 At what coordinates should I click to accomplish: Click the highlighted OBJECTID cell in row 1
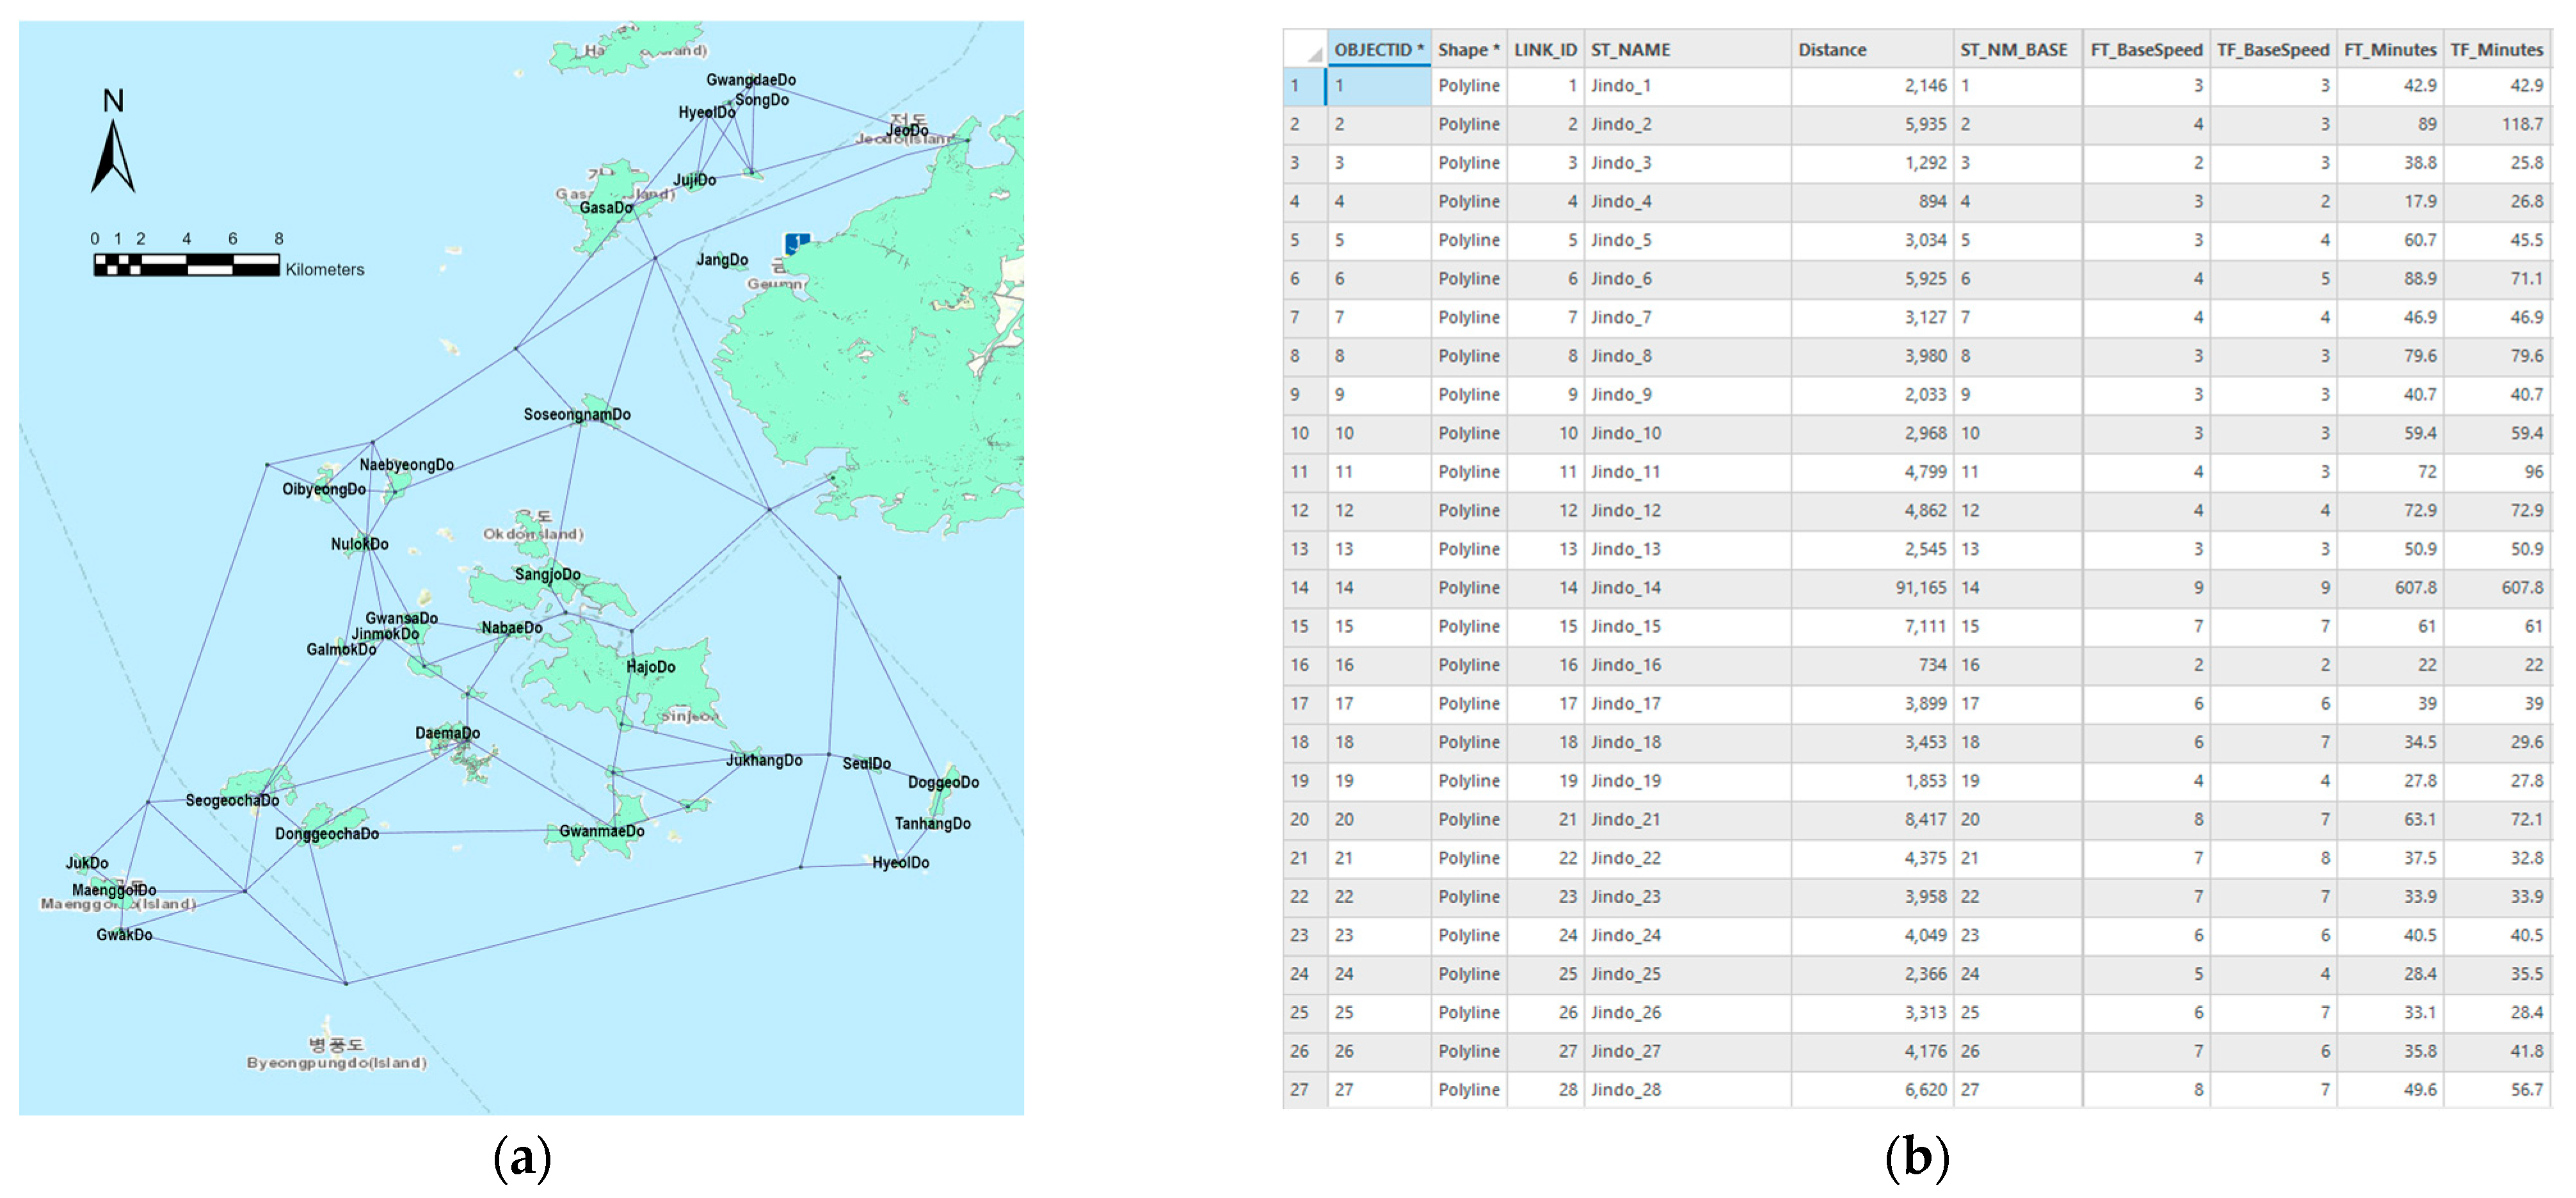1378,86
